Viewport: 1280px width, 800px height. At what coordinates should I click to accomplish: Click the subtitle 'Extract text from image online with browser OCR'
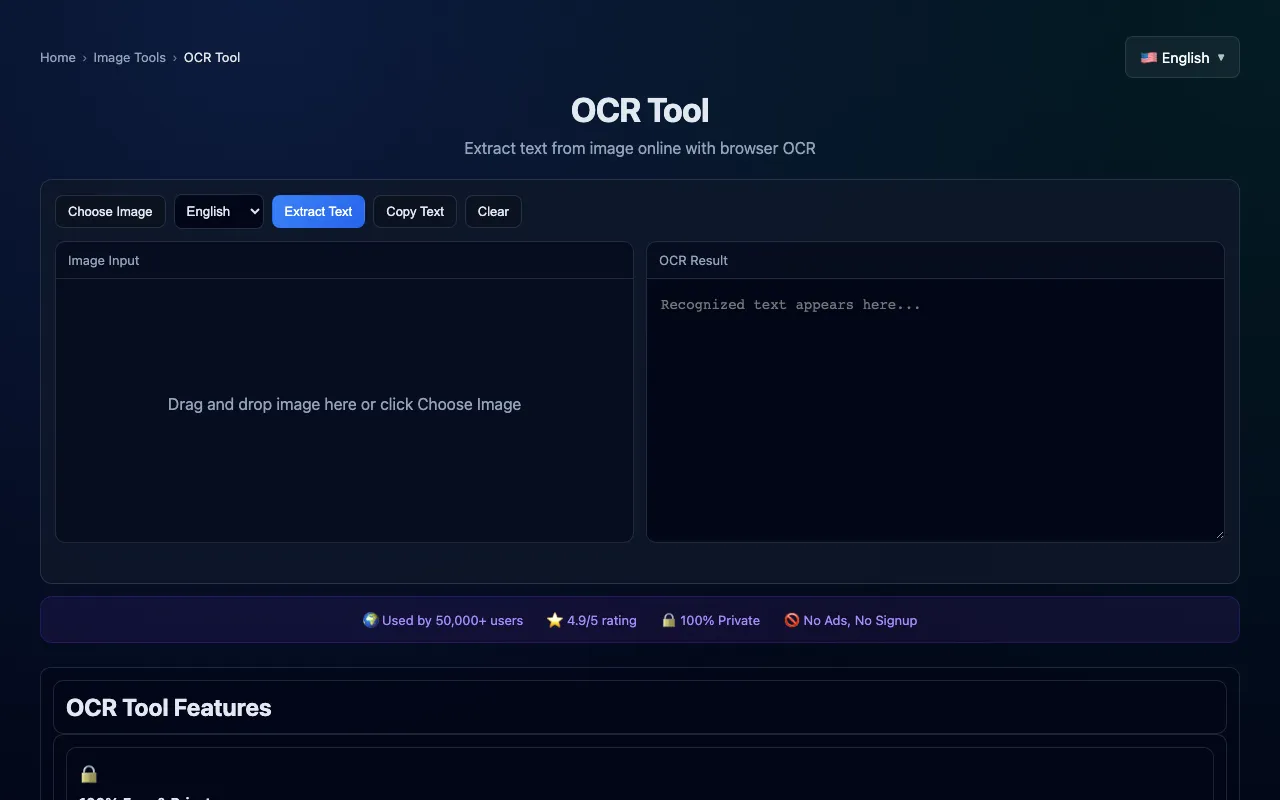coord(640,148)
